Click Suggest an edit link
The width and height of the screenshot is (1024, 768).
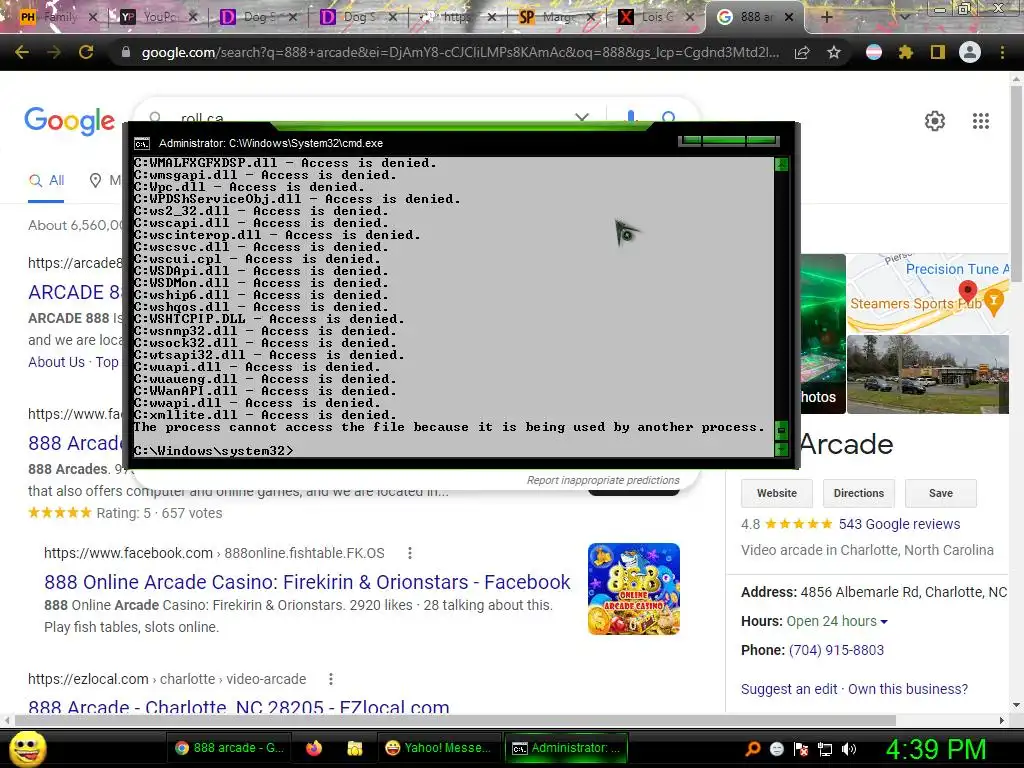[789, 689]
